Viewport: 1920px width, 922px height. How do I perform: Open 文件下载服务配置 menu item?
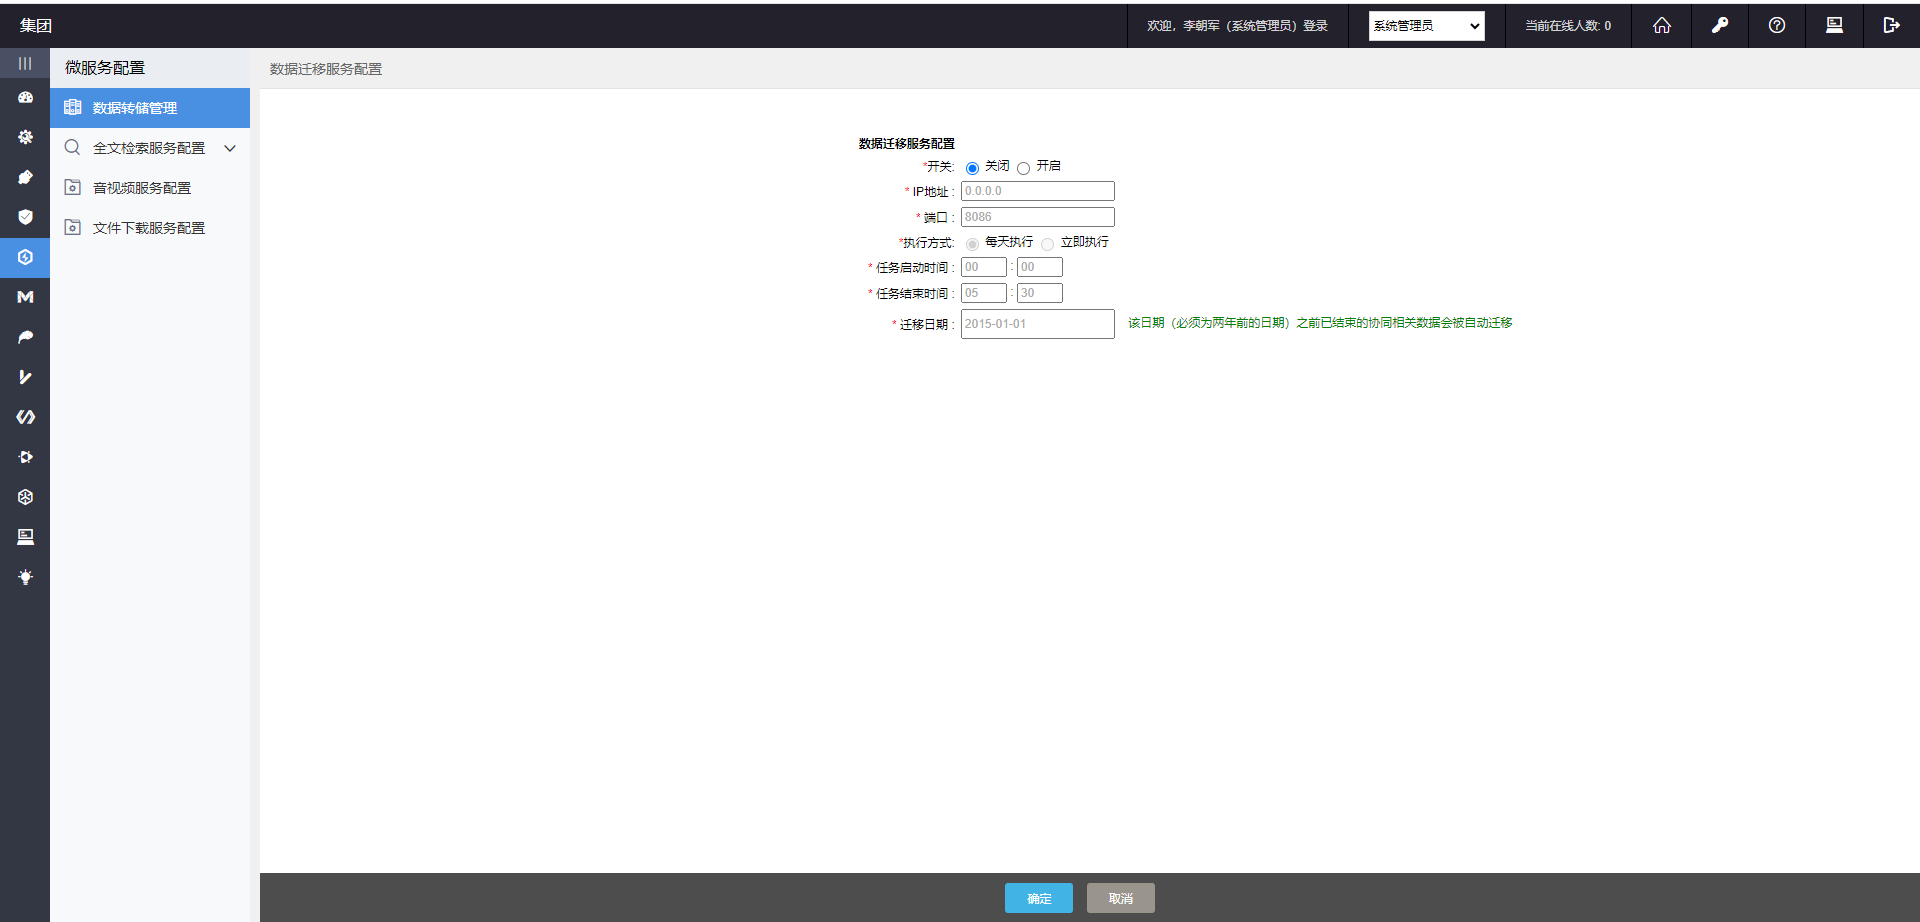tap(150, 228)
